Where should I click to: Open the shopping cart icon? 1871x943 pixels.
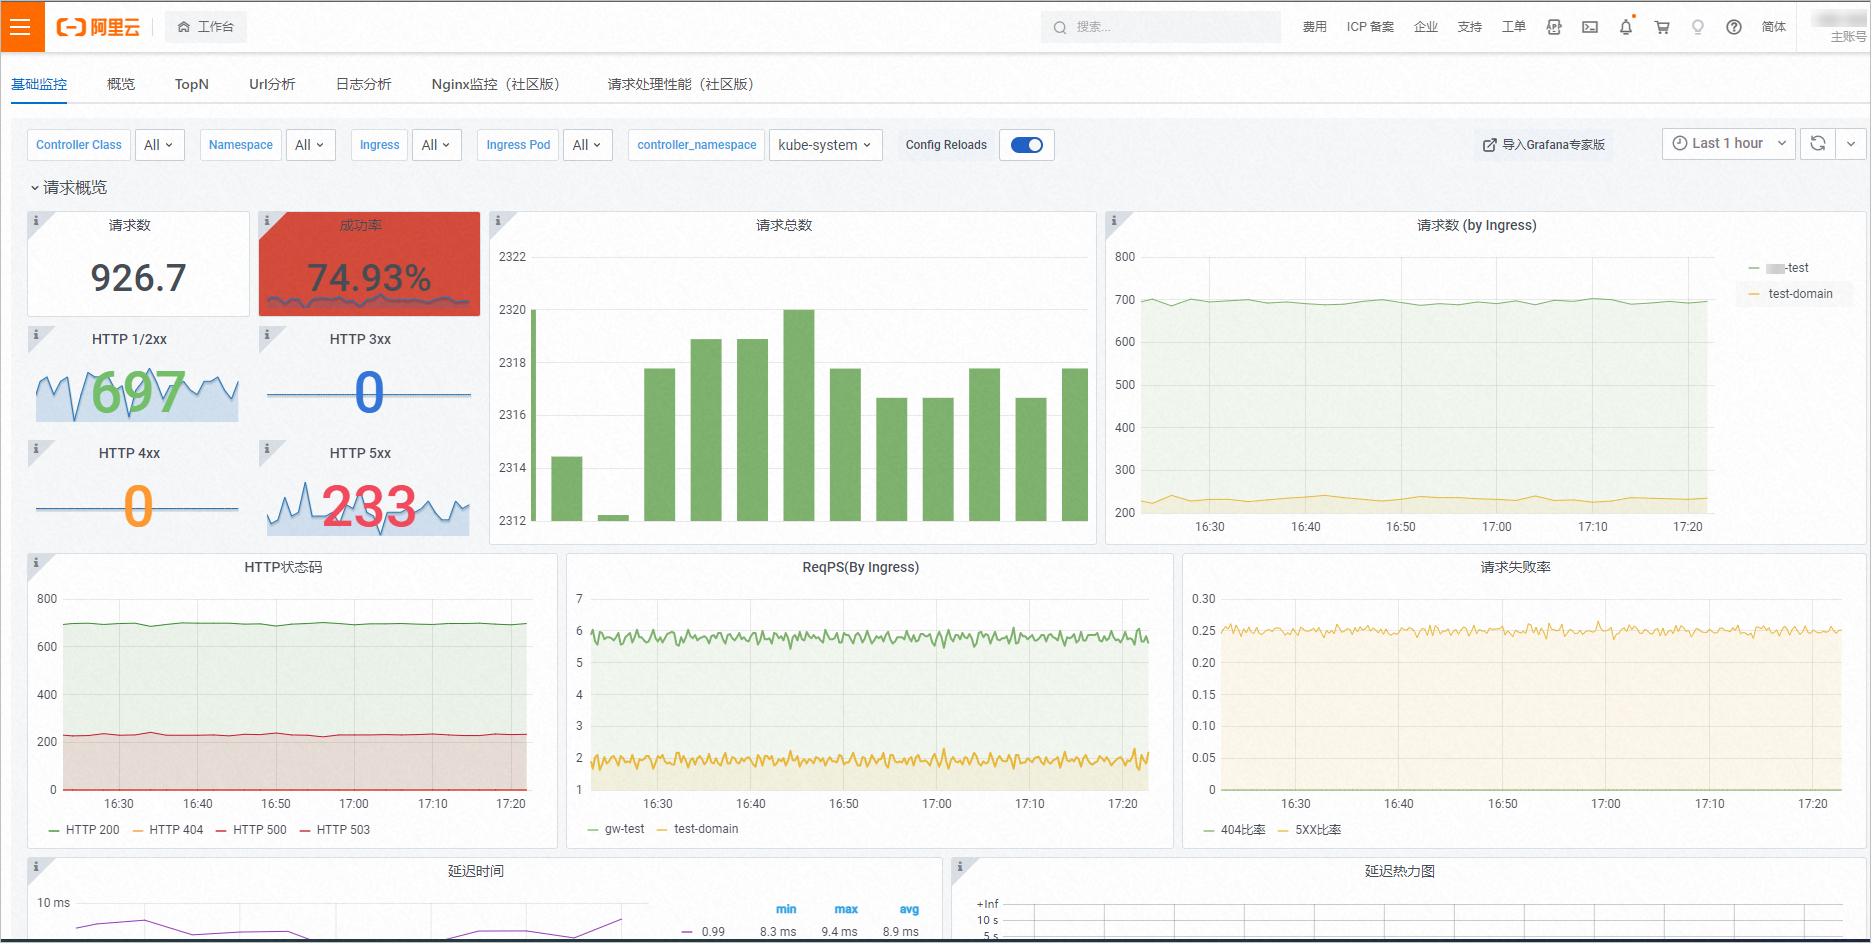point(1662,27)
